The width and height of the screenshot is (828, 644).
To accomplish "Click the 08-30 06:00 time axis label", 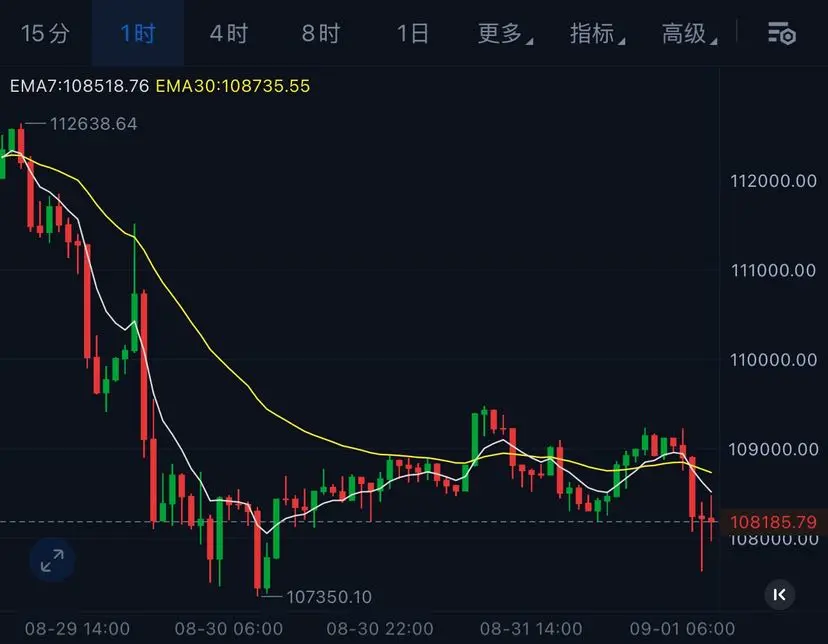I will click(x=229, y=629).
